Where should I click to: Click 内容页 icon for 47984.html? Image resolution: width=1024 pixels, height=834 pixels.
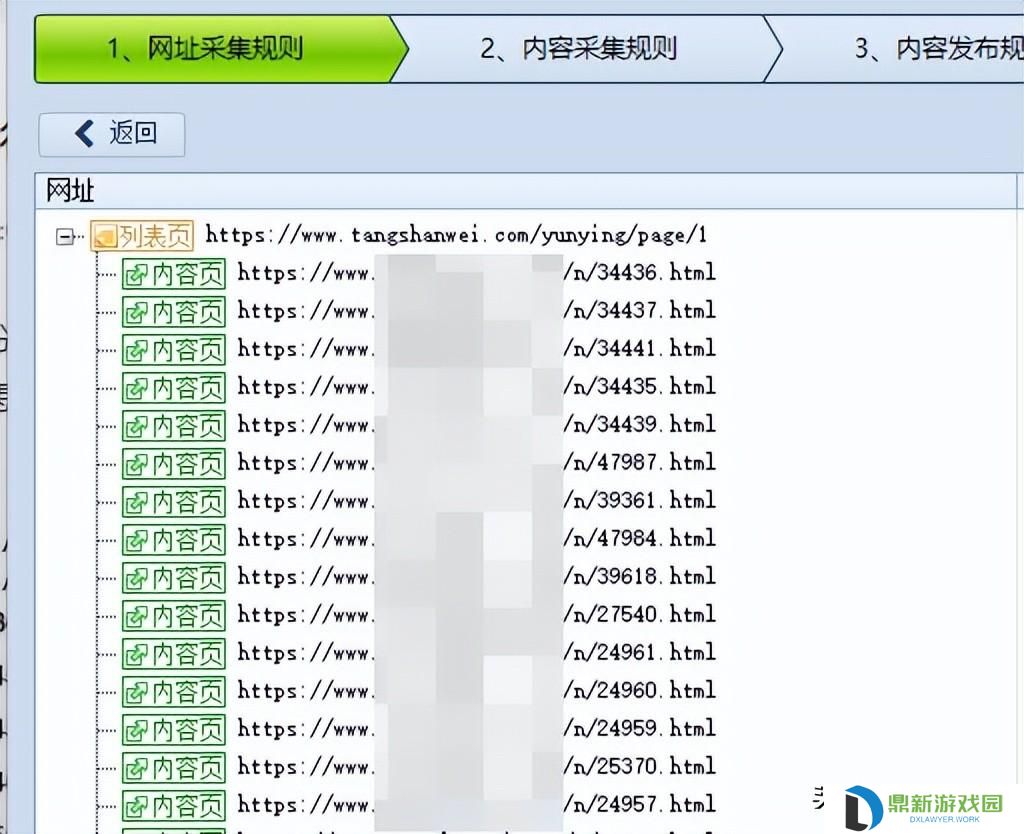tap(174, 539)
